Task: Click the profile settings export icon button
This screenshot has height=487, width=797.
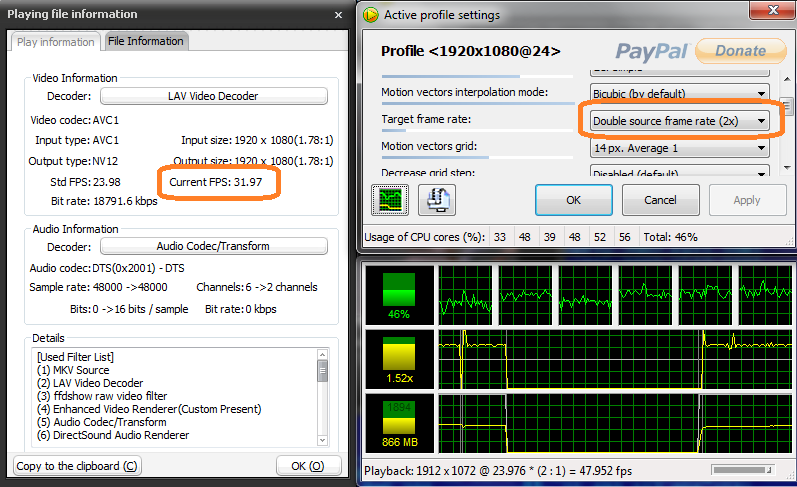Action: tap(436, 200)
